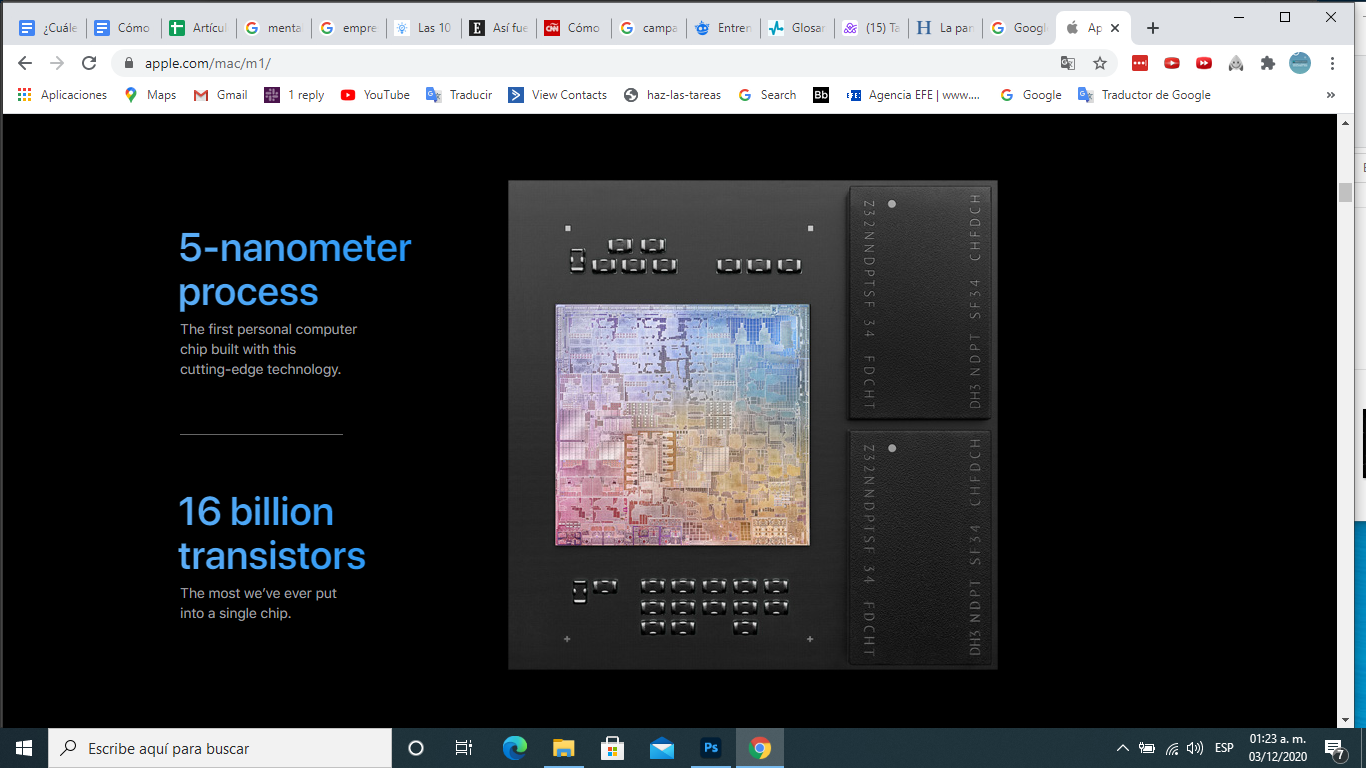Screen dimensions: 1366x768
Task: Open a new tab with plus button
Action: point(1153,28)
